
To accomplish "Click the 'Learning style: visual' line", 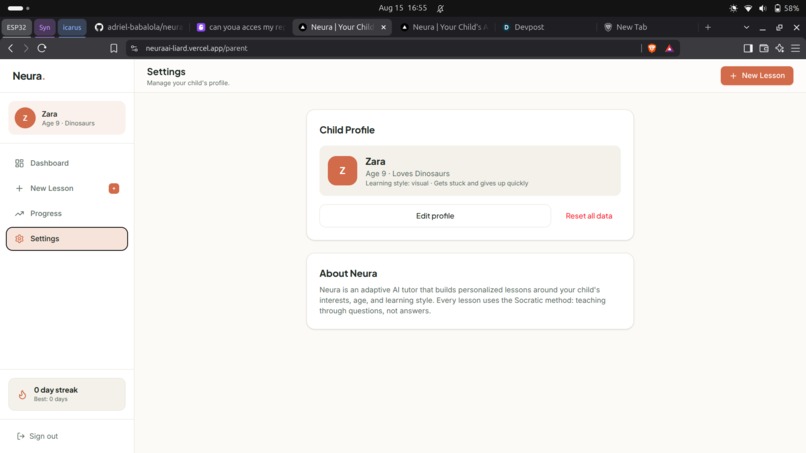I will pyautogui.click(x=447, y=183).
